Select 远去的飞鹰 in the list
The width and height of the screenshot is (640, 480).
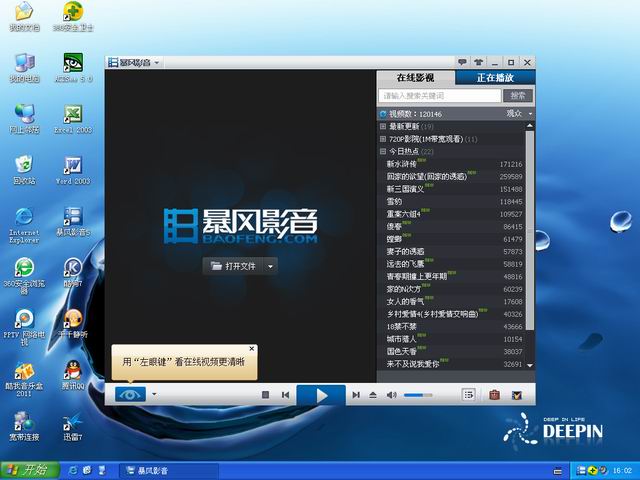click(x=452, y=264)
